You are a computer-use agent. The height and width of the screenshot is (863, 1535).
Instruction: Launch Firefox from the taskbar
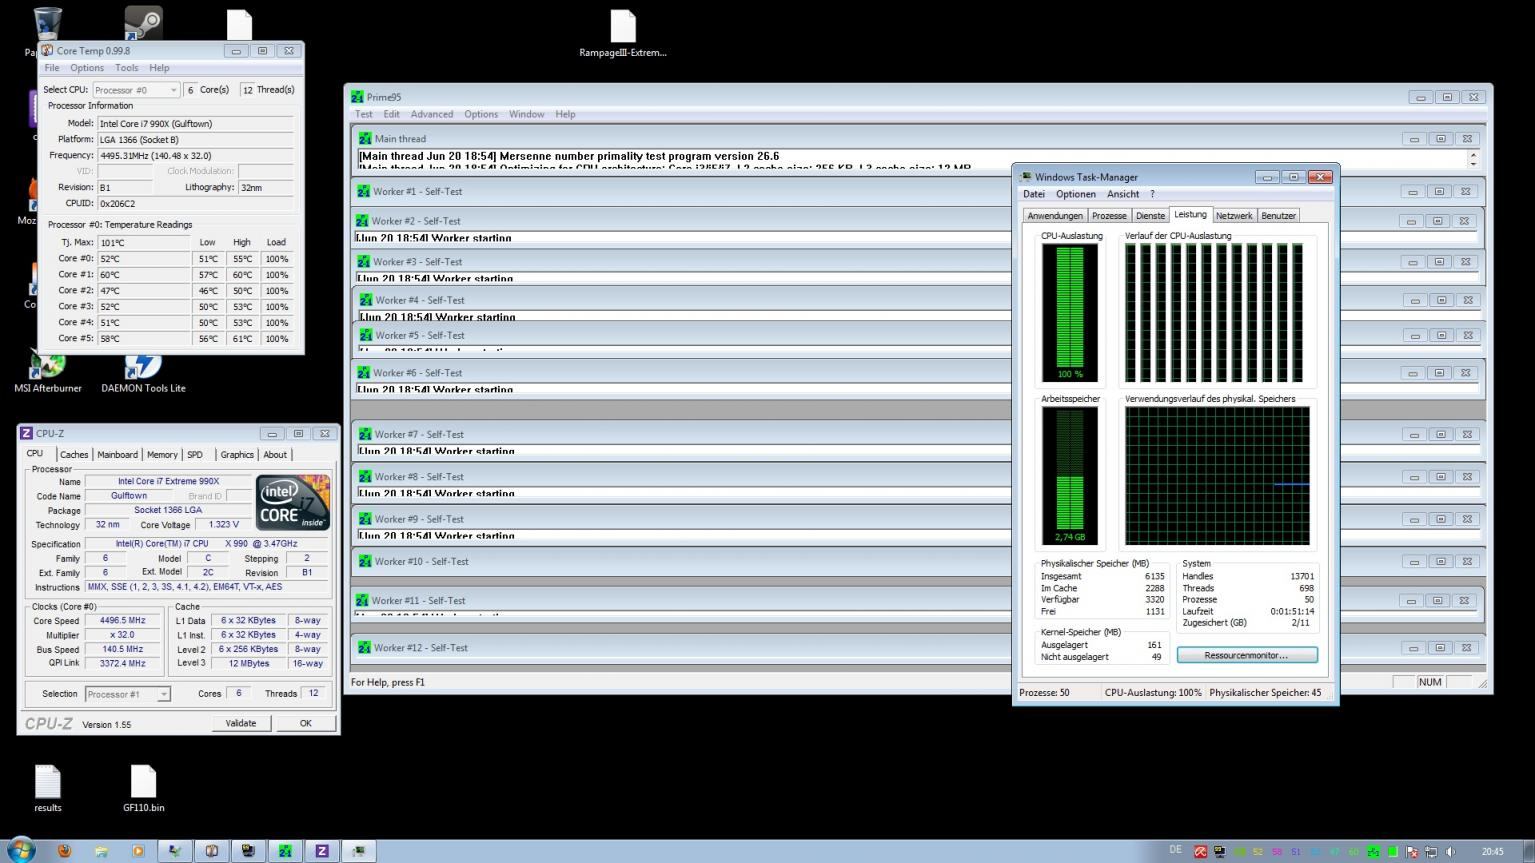[64, 851]
